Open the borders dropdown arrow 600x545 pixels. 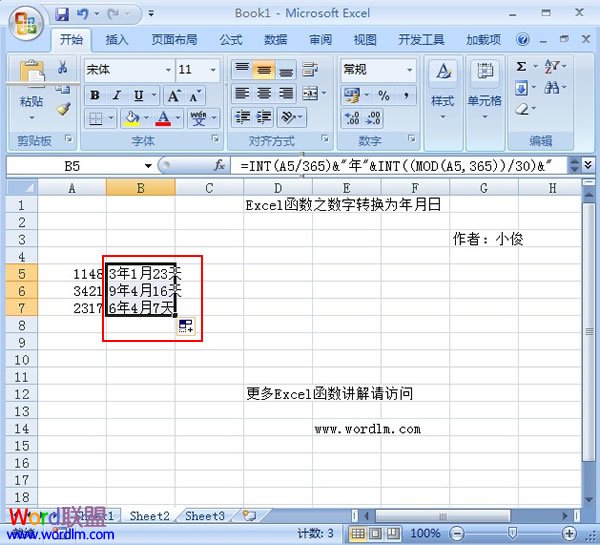point(111,118)
